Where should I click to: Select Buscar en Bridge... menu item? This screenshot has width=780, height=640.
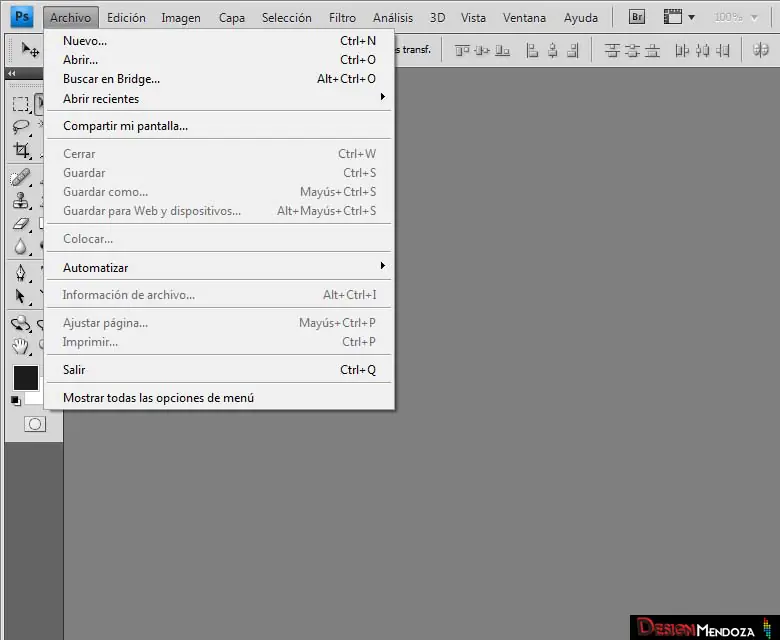coord(219,79)
